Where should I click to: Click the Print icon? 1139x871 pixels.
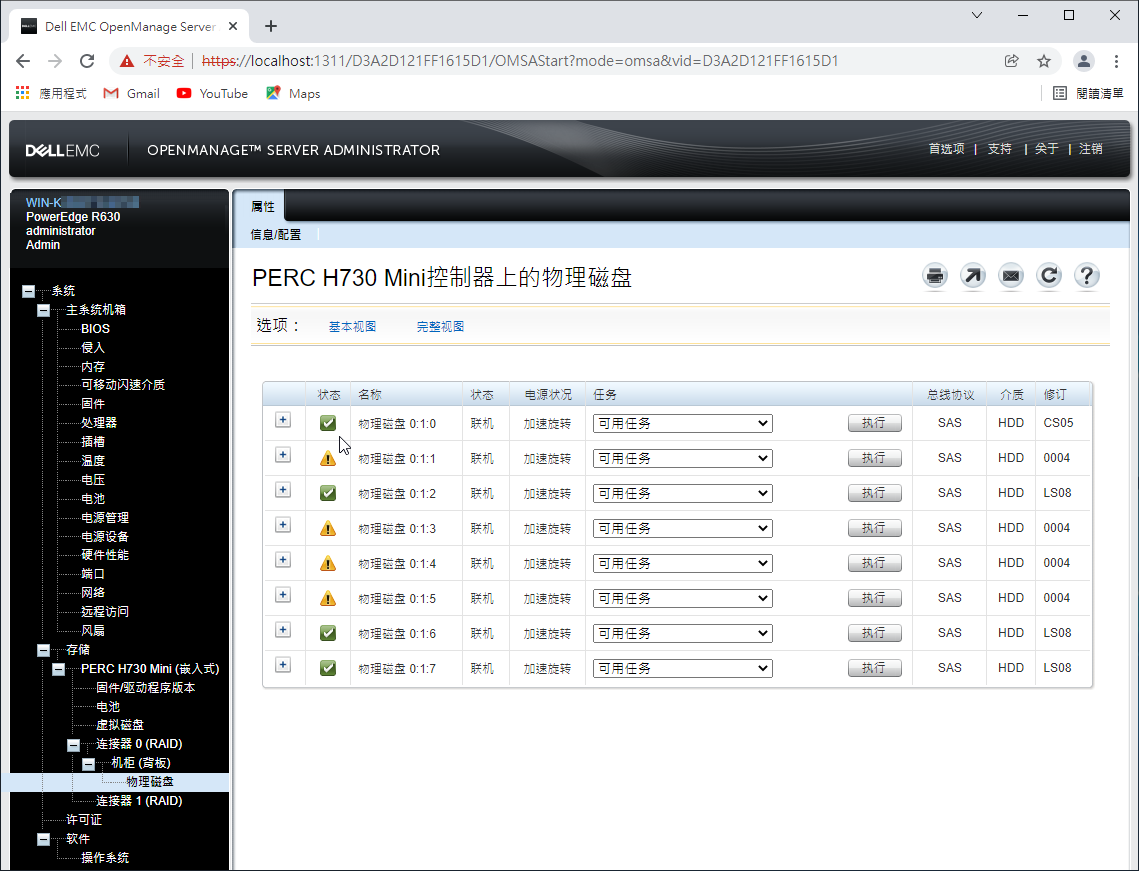(x=935, y=276)
